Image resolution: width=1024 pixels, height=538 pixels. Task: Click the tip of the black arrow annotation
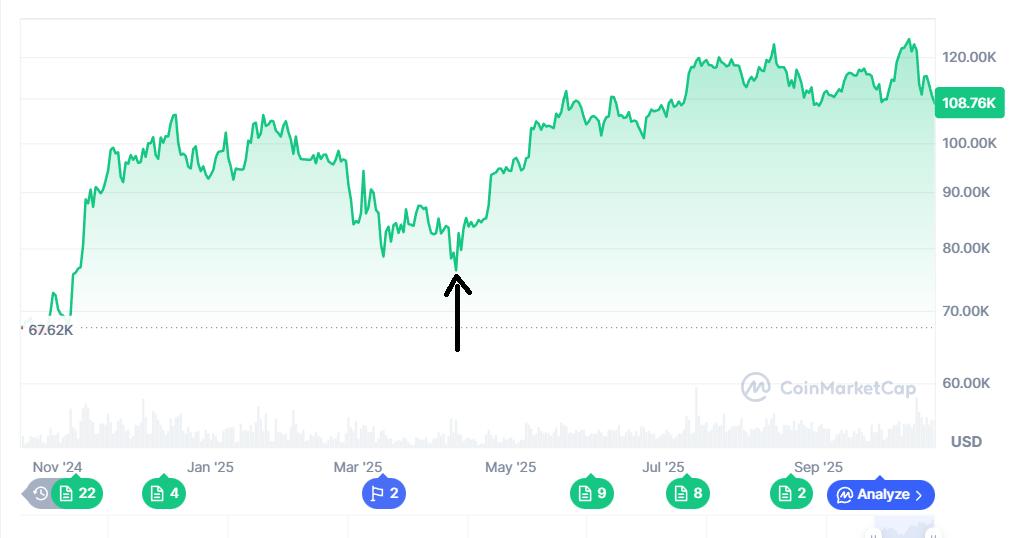click(x=457, y=277)
